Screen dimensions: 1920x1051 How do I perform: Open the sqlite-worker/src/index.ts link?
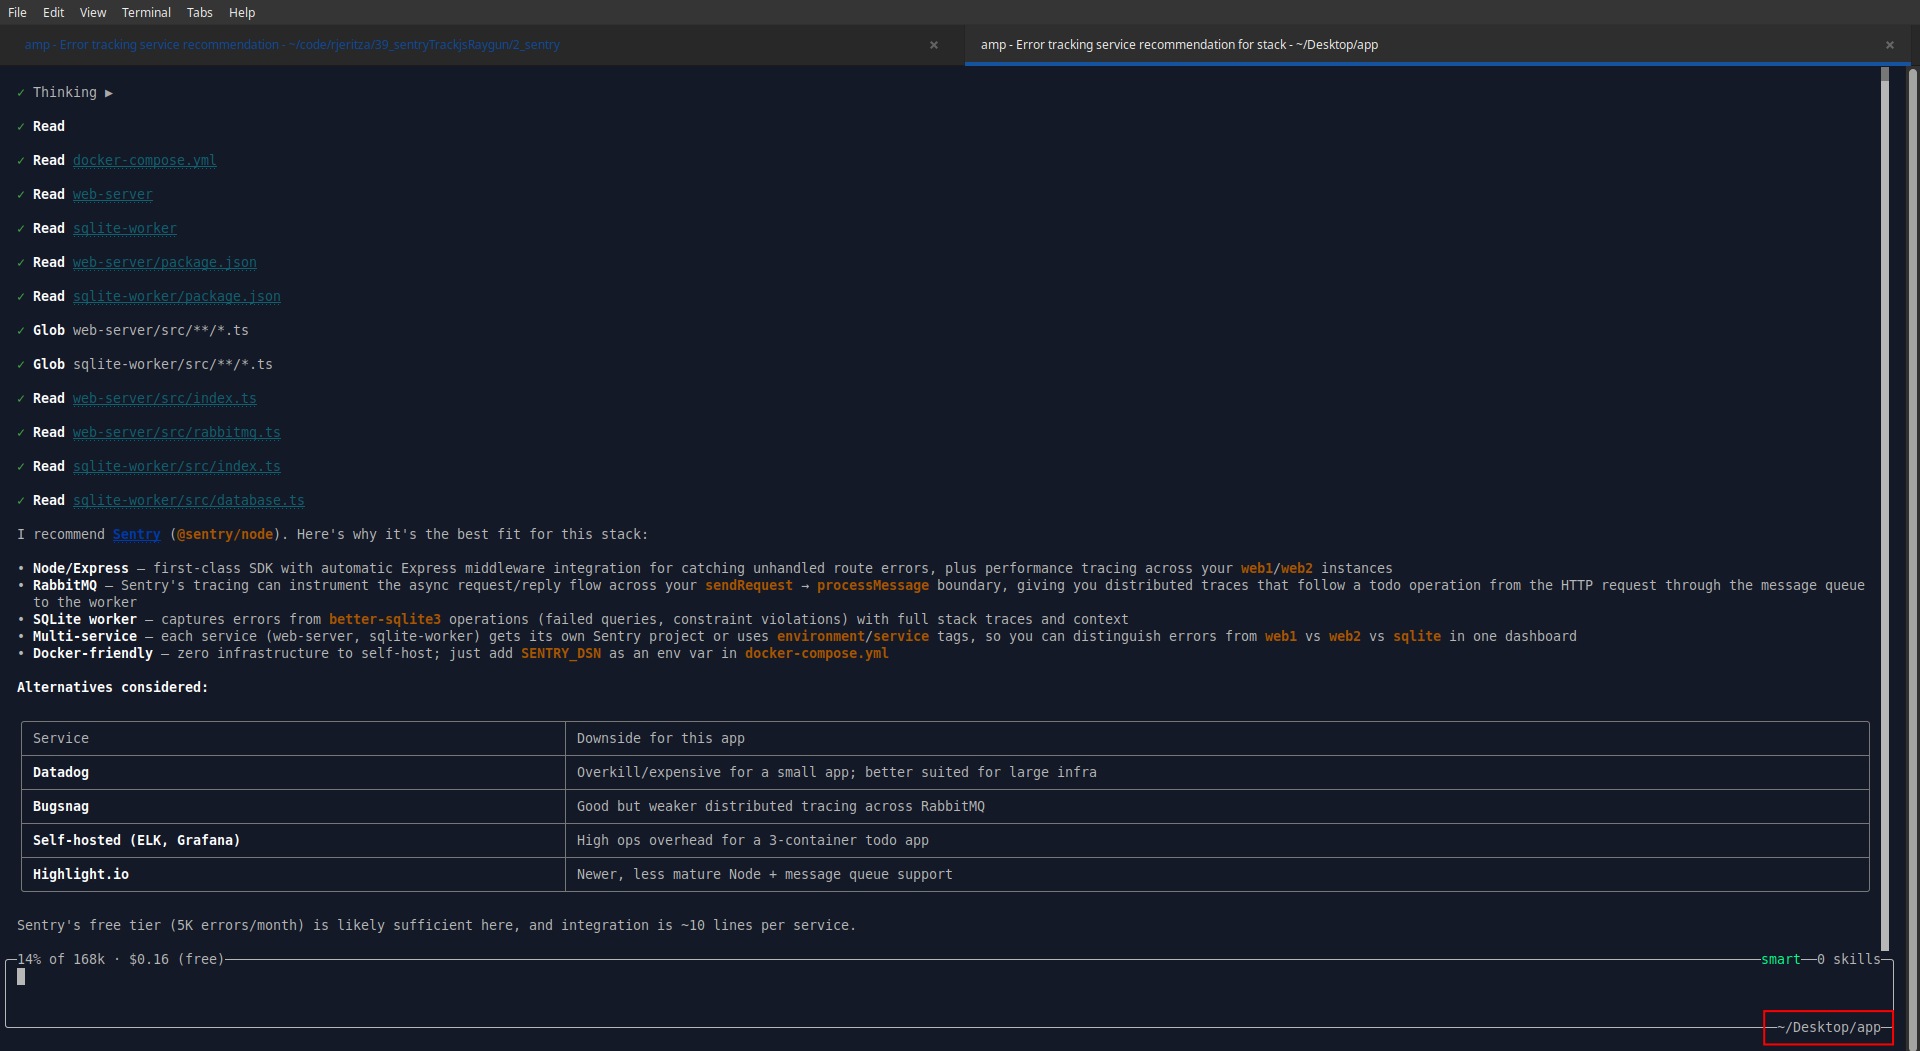[x=176, y=466]
